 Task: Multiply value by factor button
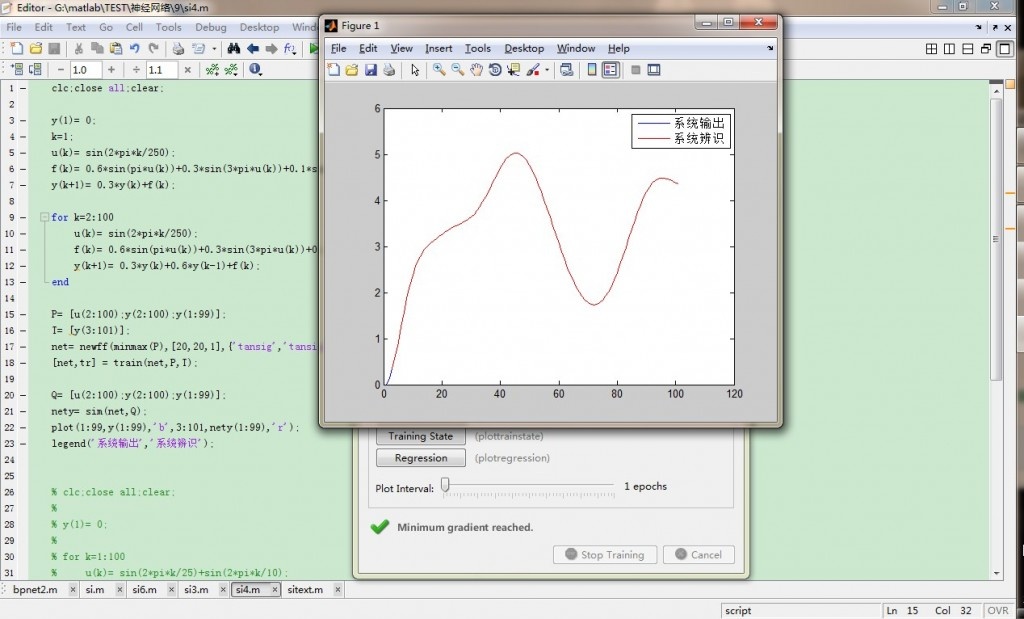(x=187, y=69)
